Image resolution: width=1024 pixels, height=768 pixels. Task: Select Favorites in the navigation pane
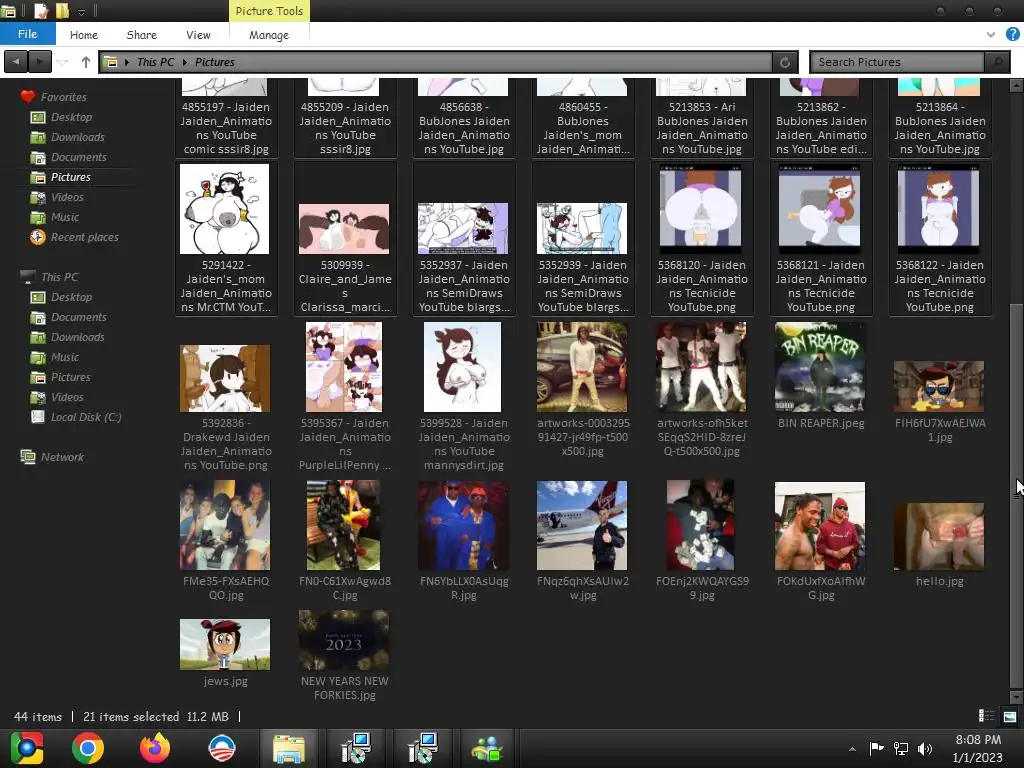tap(63, 97)
